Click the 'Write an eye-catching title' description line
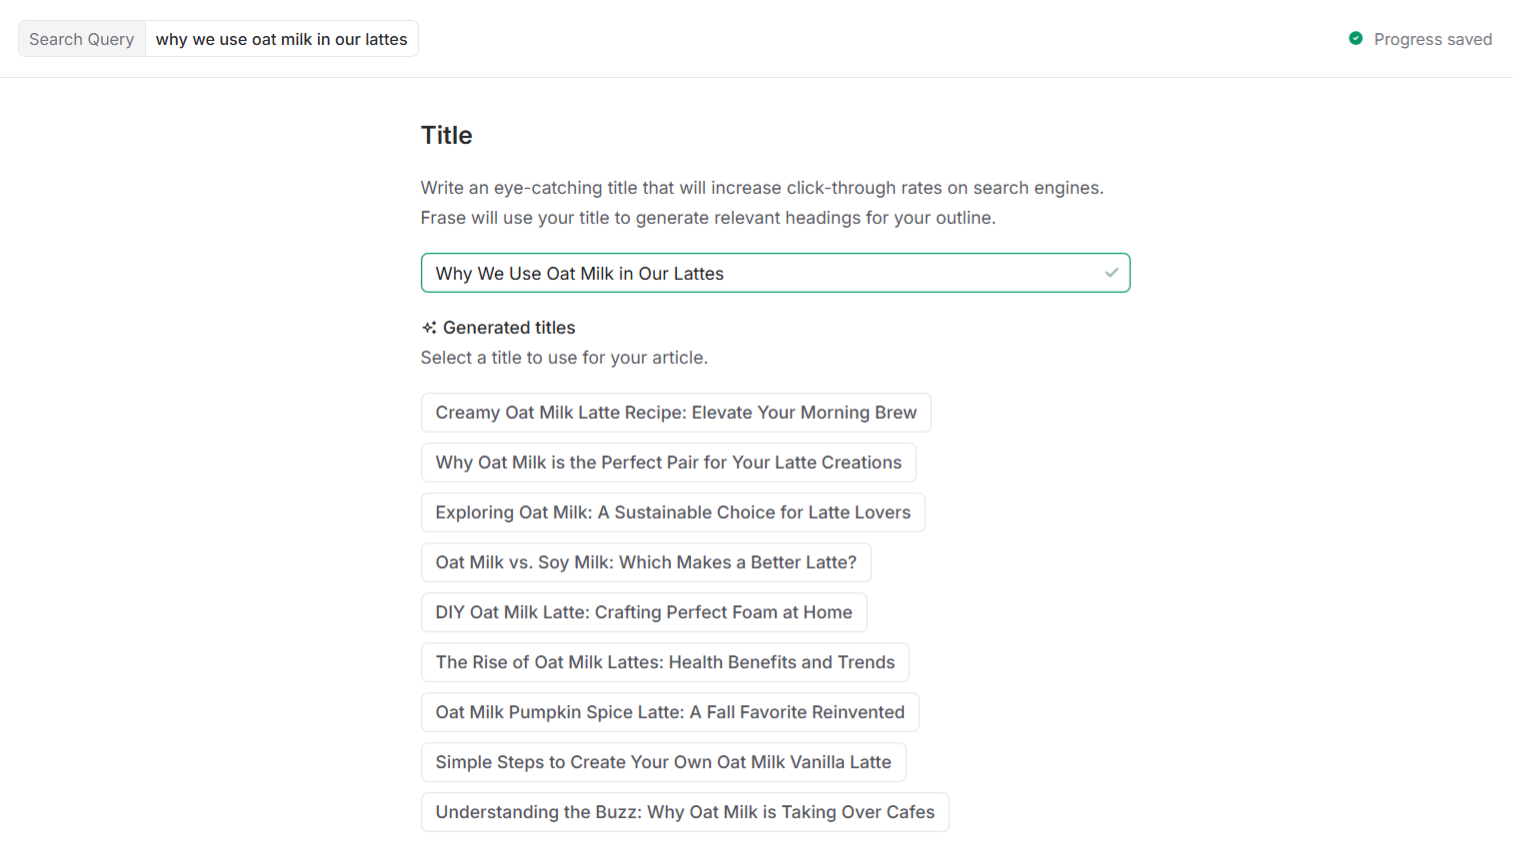This screenshot has height=841, width=1513. pyautogui.click(x=762, y=188)
